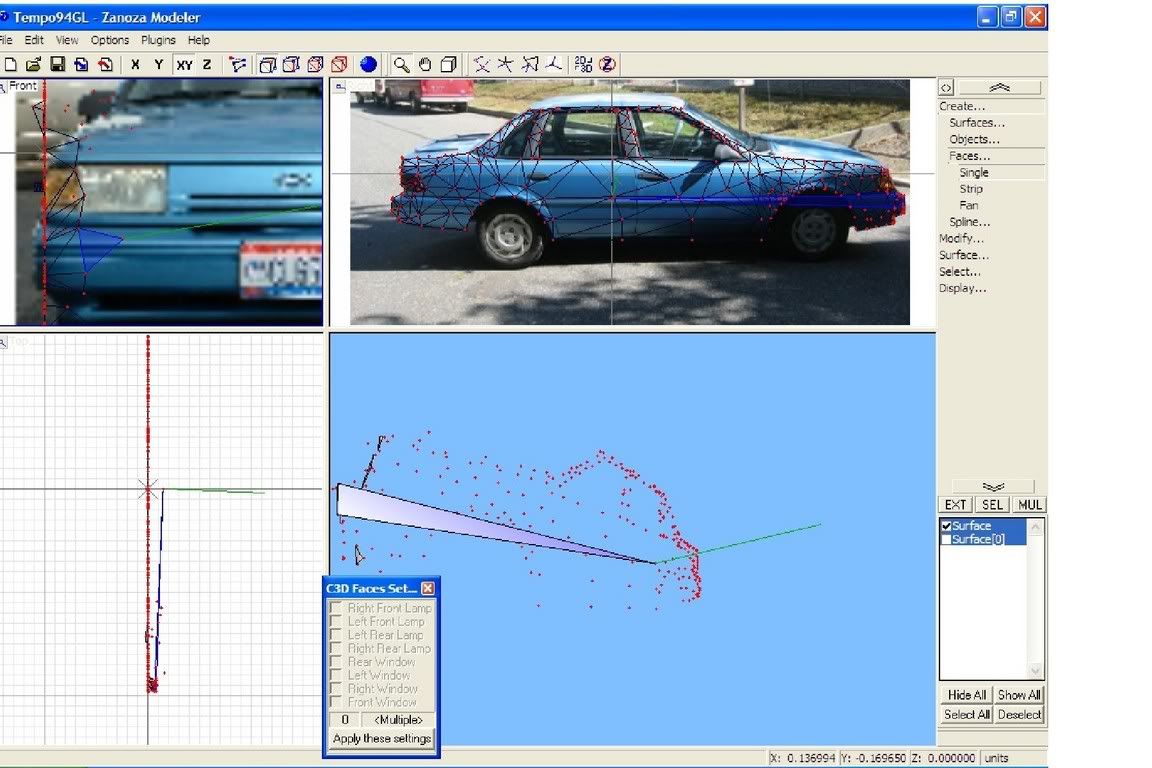Open the Plugins menu
1152x768 pixels.
[158, 40]
